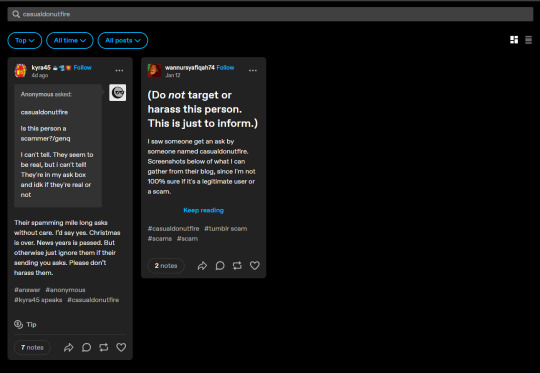Reblog wannursyafiqah74's post
540x373 pixels.
[237, 266]
